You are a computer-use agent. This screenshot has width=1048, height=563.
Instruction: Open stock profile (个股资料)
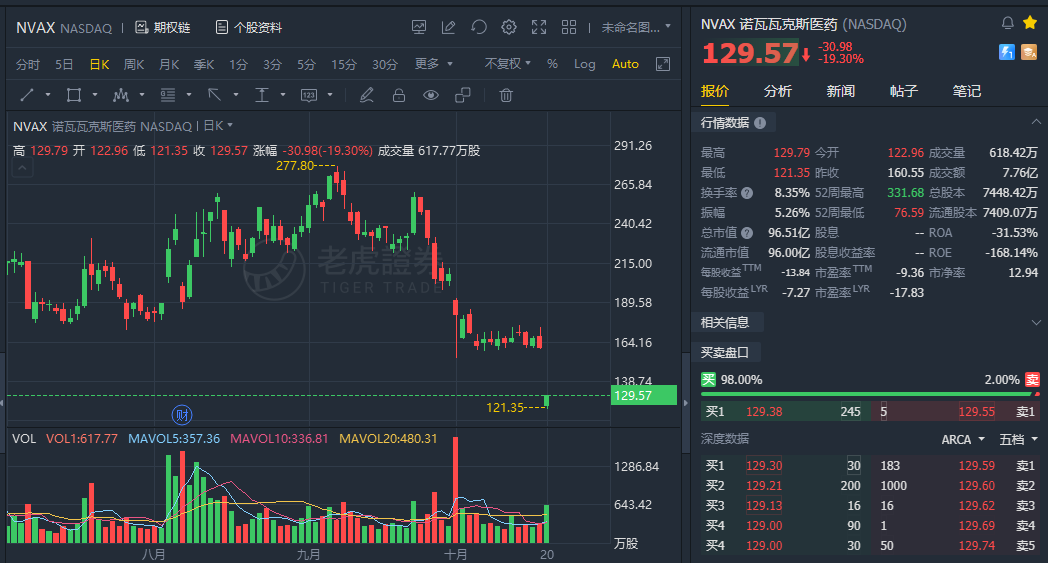pyautogui.click(x=249, y=27)
